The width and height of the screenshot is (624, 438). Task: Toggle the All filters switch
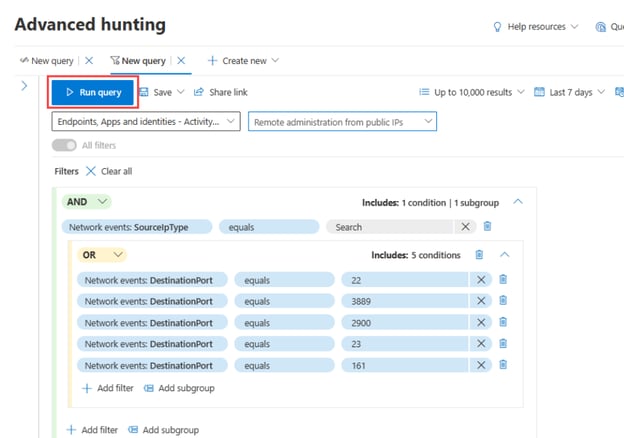point(64,145)
